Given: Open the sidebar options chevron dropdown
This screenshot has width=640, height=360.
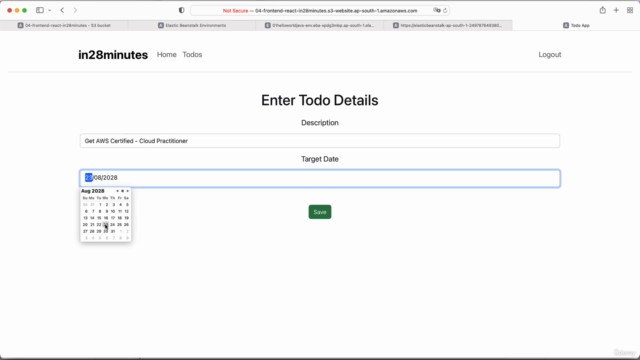Looking at the screenshot, I should point(49,11).
